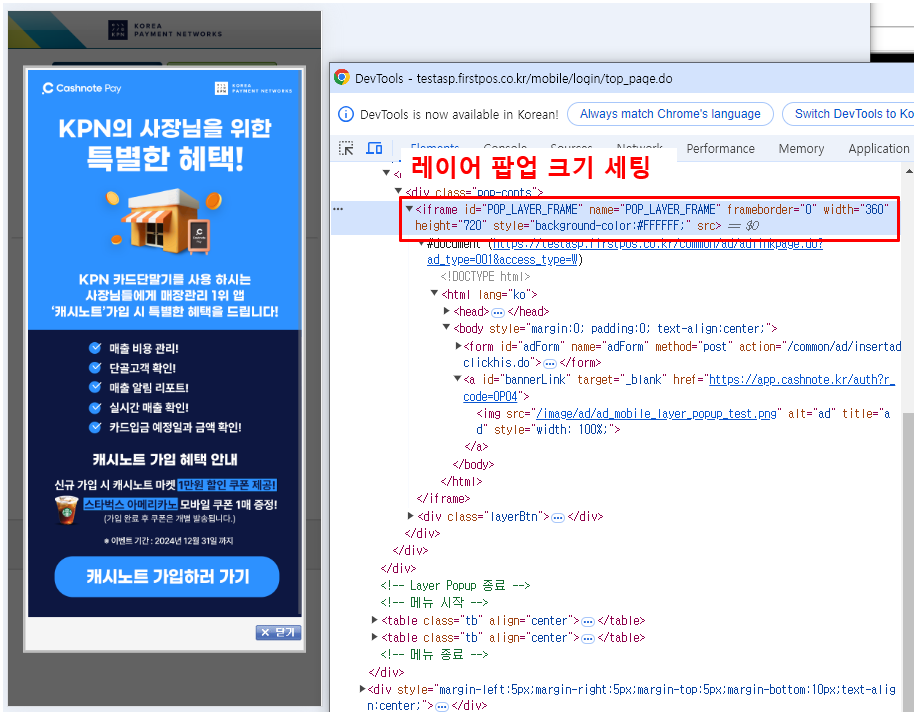Click the Elements panel scrollbar up arrow
The height and width of the screenshot is (717, 922).
[x=909, y=171]
